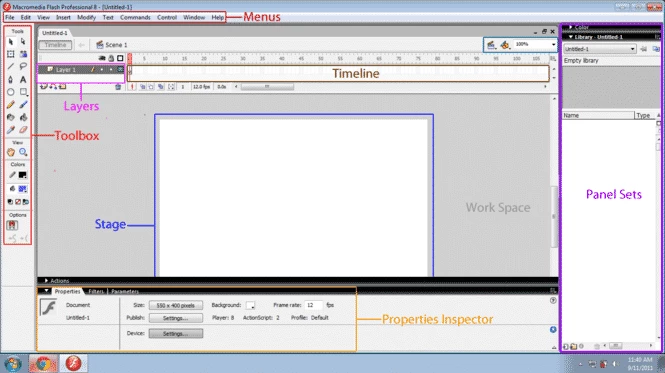This screenshot has width=665, height=373.
Task: Open the Background color swatch
Action: click(250, 305)
